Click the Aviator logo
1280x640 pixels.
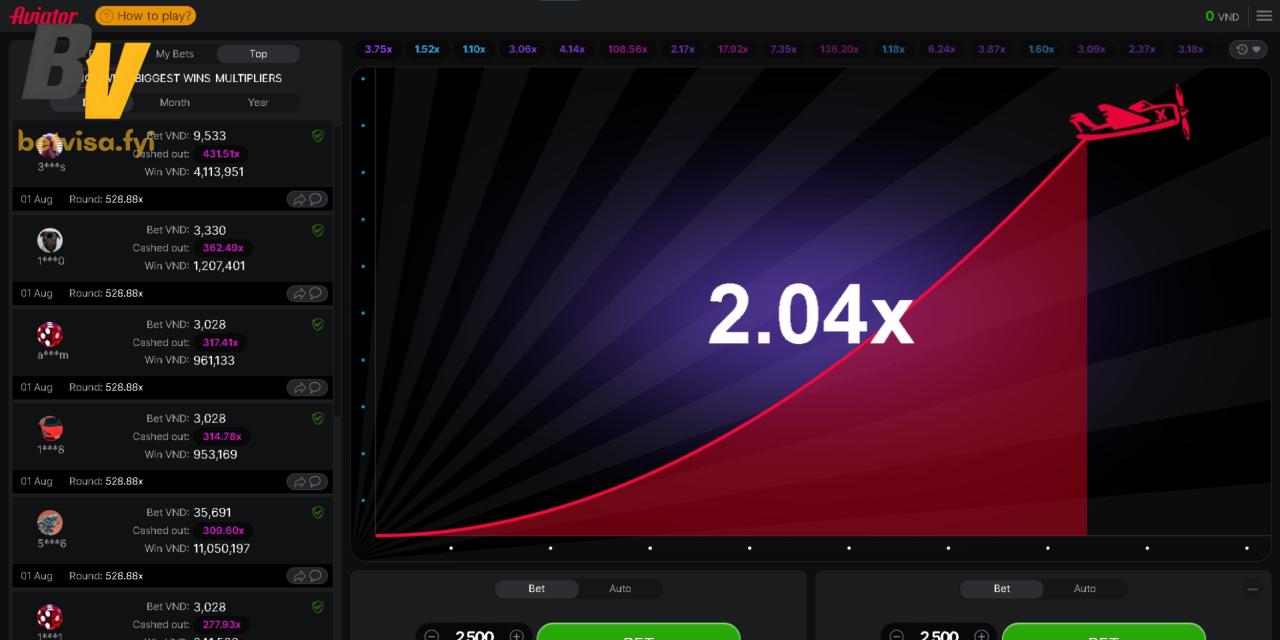44,16
